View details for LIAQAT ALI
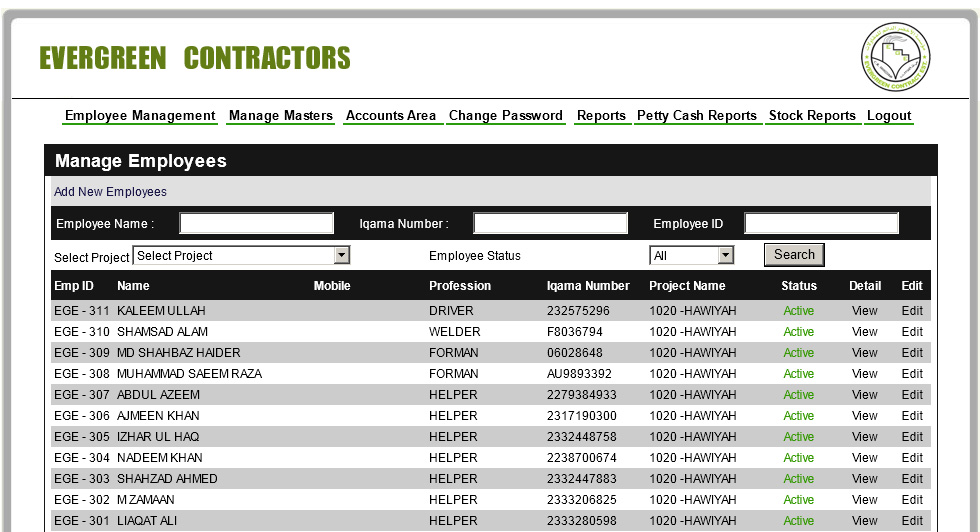 (864, 521)
